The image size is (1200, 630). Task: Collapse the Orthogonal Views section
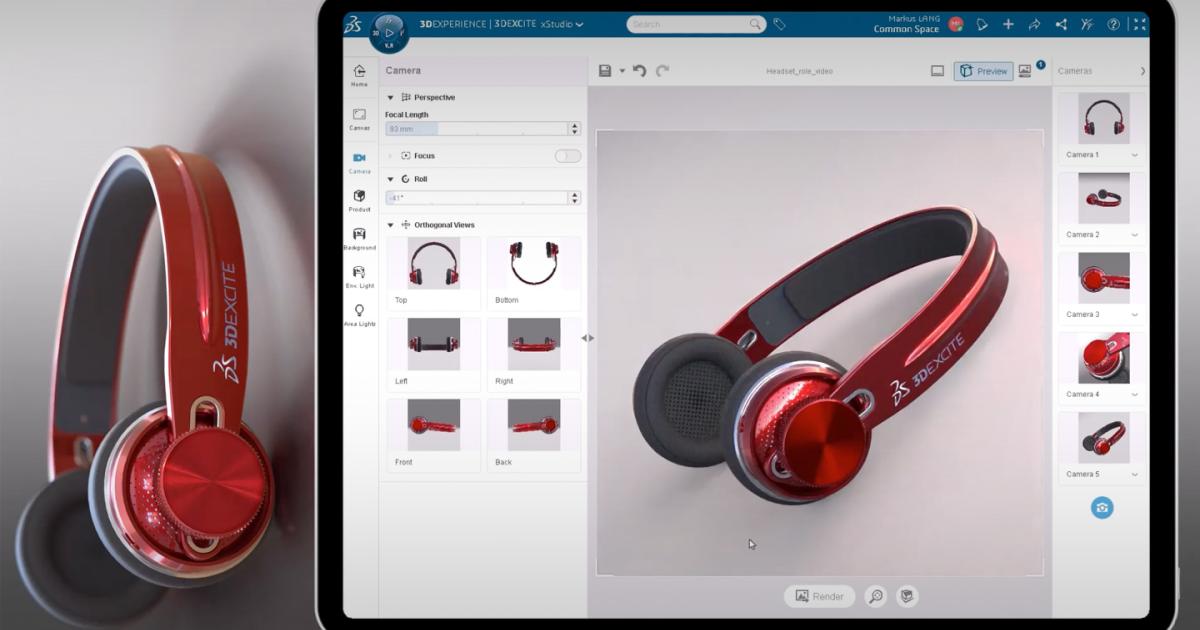point(390,225)
